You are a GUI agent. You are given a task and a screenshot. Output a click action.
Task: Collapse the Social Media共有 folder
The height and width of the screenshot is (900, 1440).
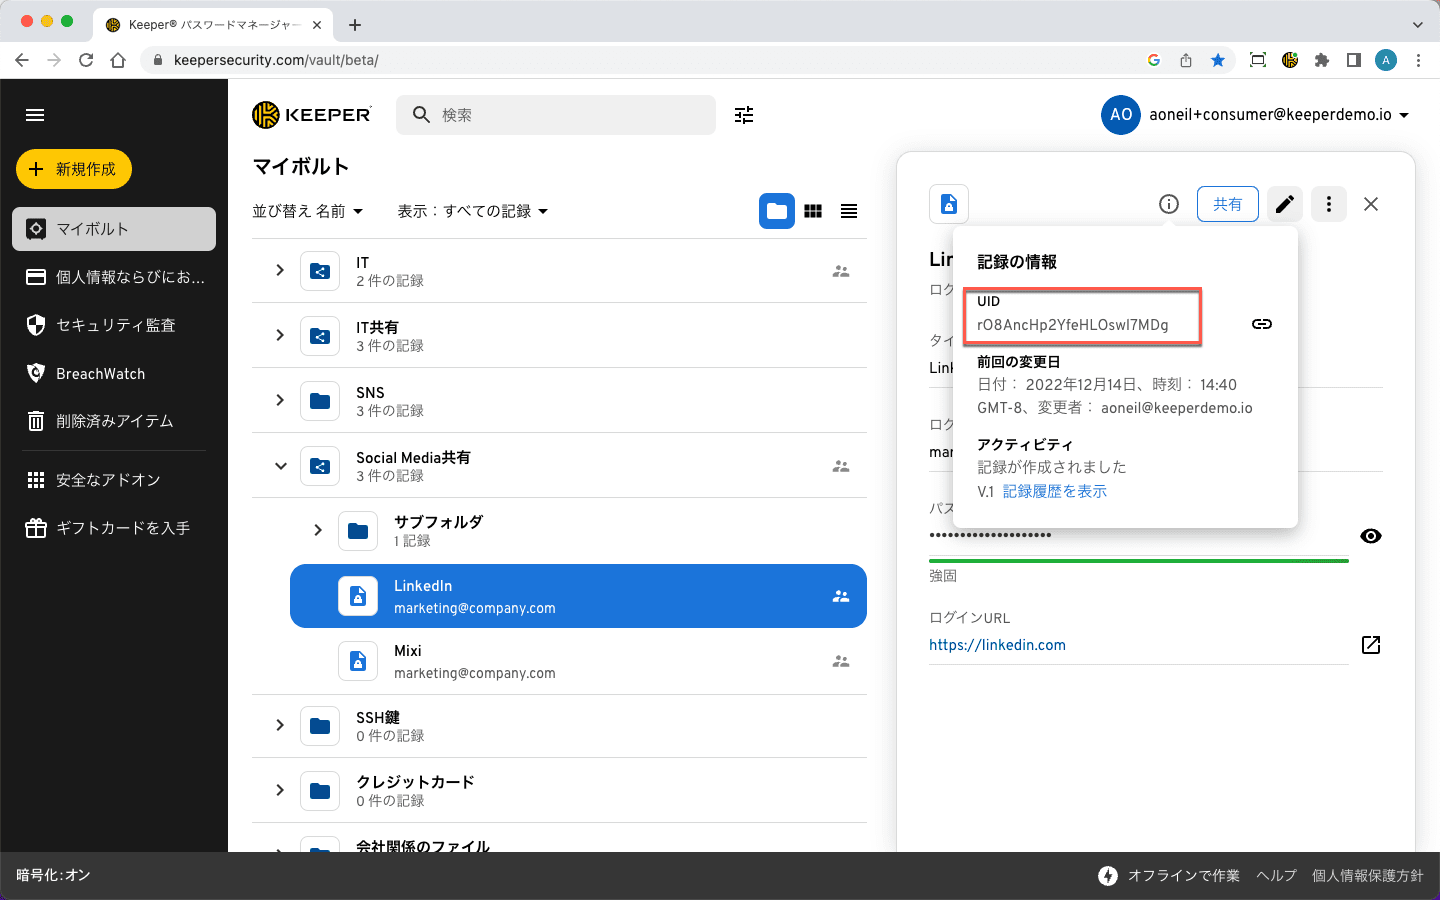[x=281, y=466]
